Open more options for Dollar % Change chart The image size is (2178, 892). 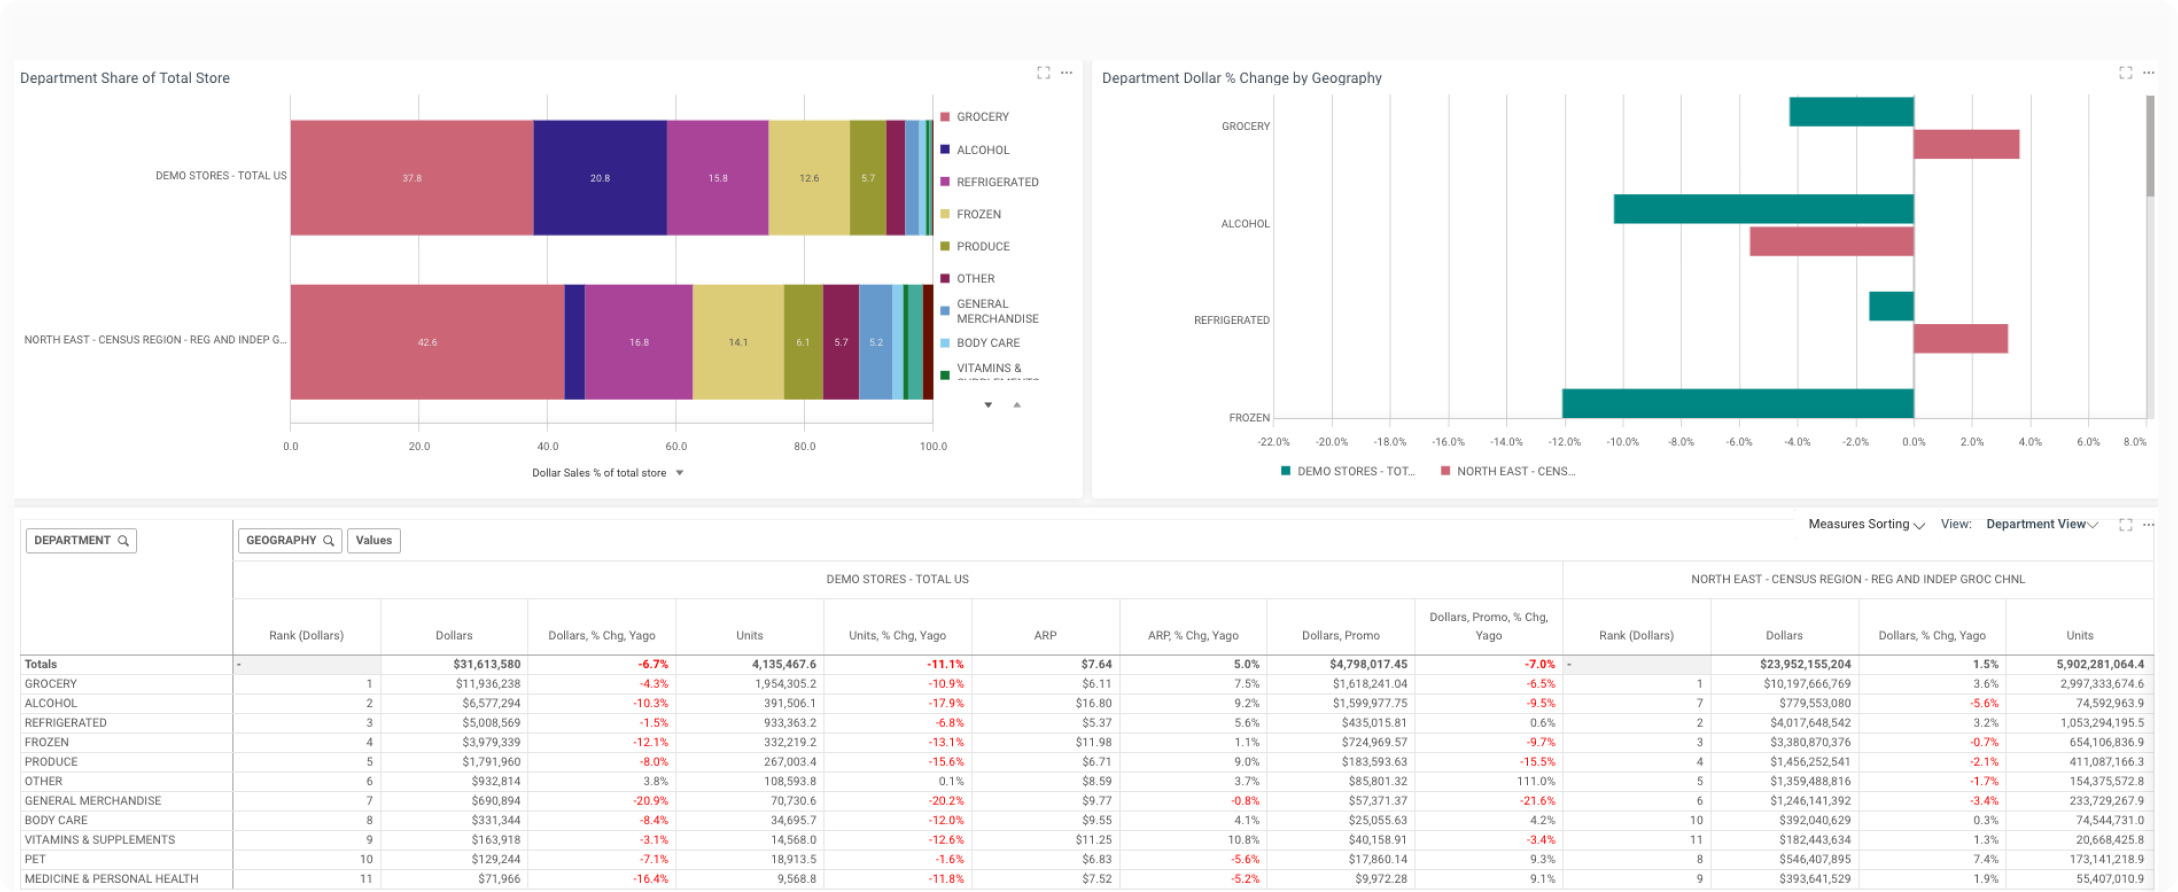(2149, 72)
